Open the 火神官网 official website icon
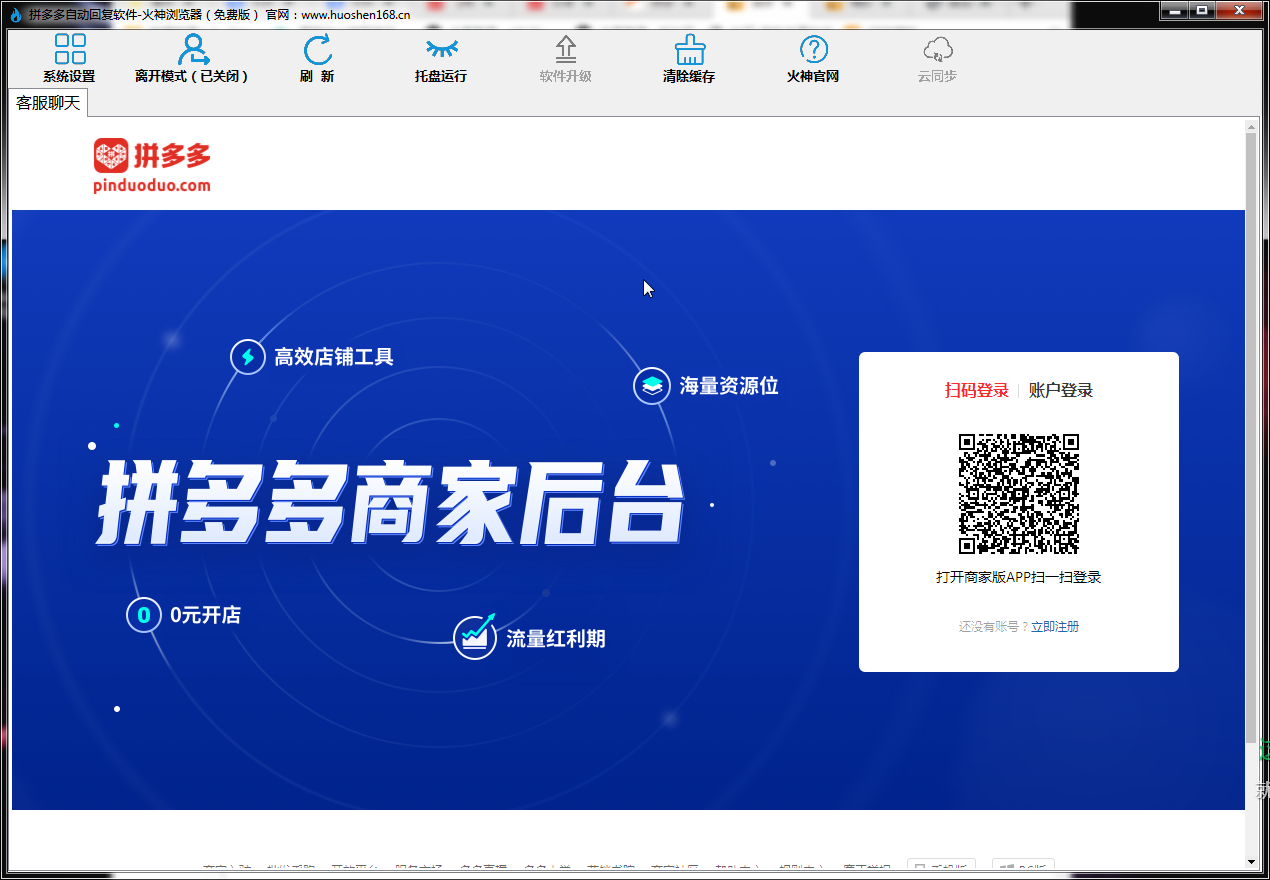The image size is (1270, 880). point(813,50)
